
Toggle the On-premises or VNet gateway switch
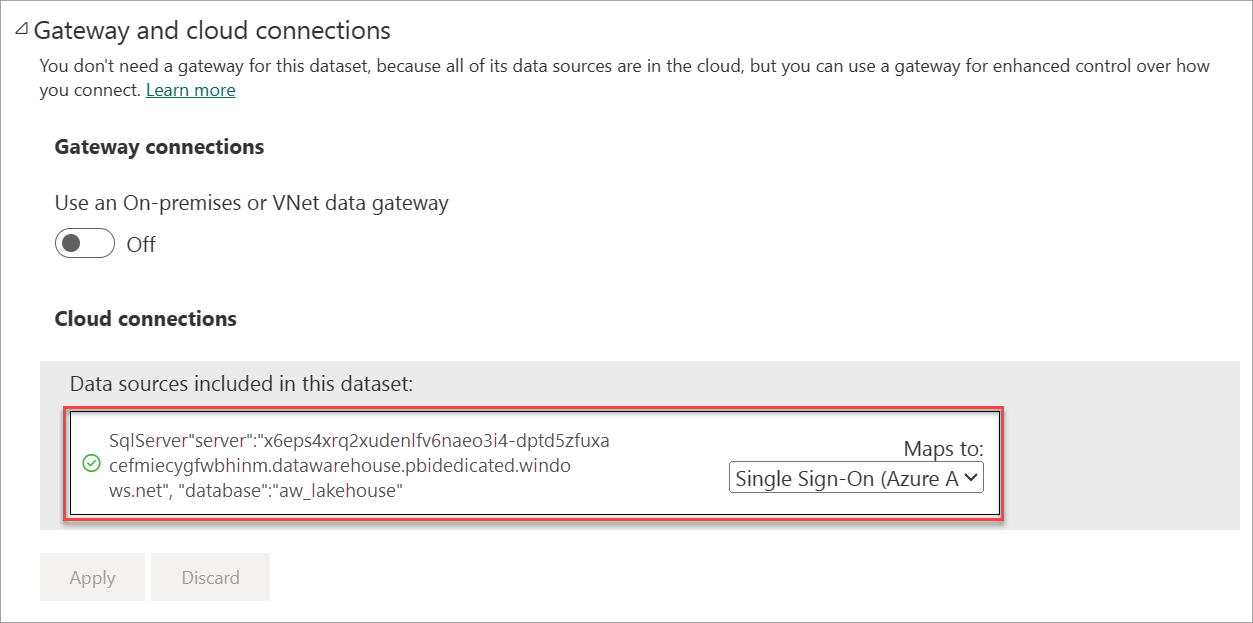pyautogui.click(x=85, y=244)
